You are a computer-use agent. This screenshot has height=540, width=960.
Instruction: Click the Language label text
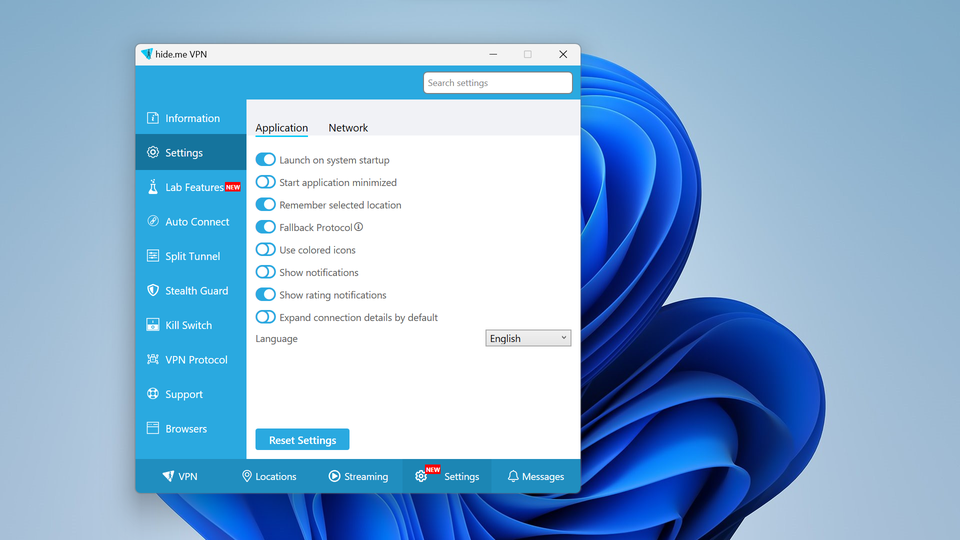[276, 339]
